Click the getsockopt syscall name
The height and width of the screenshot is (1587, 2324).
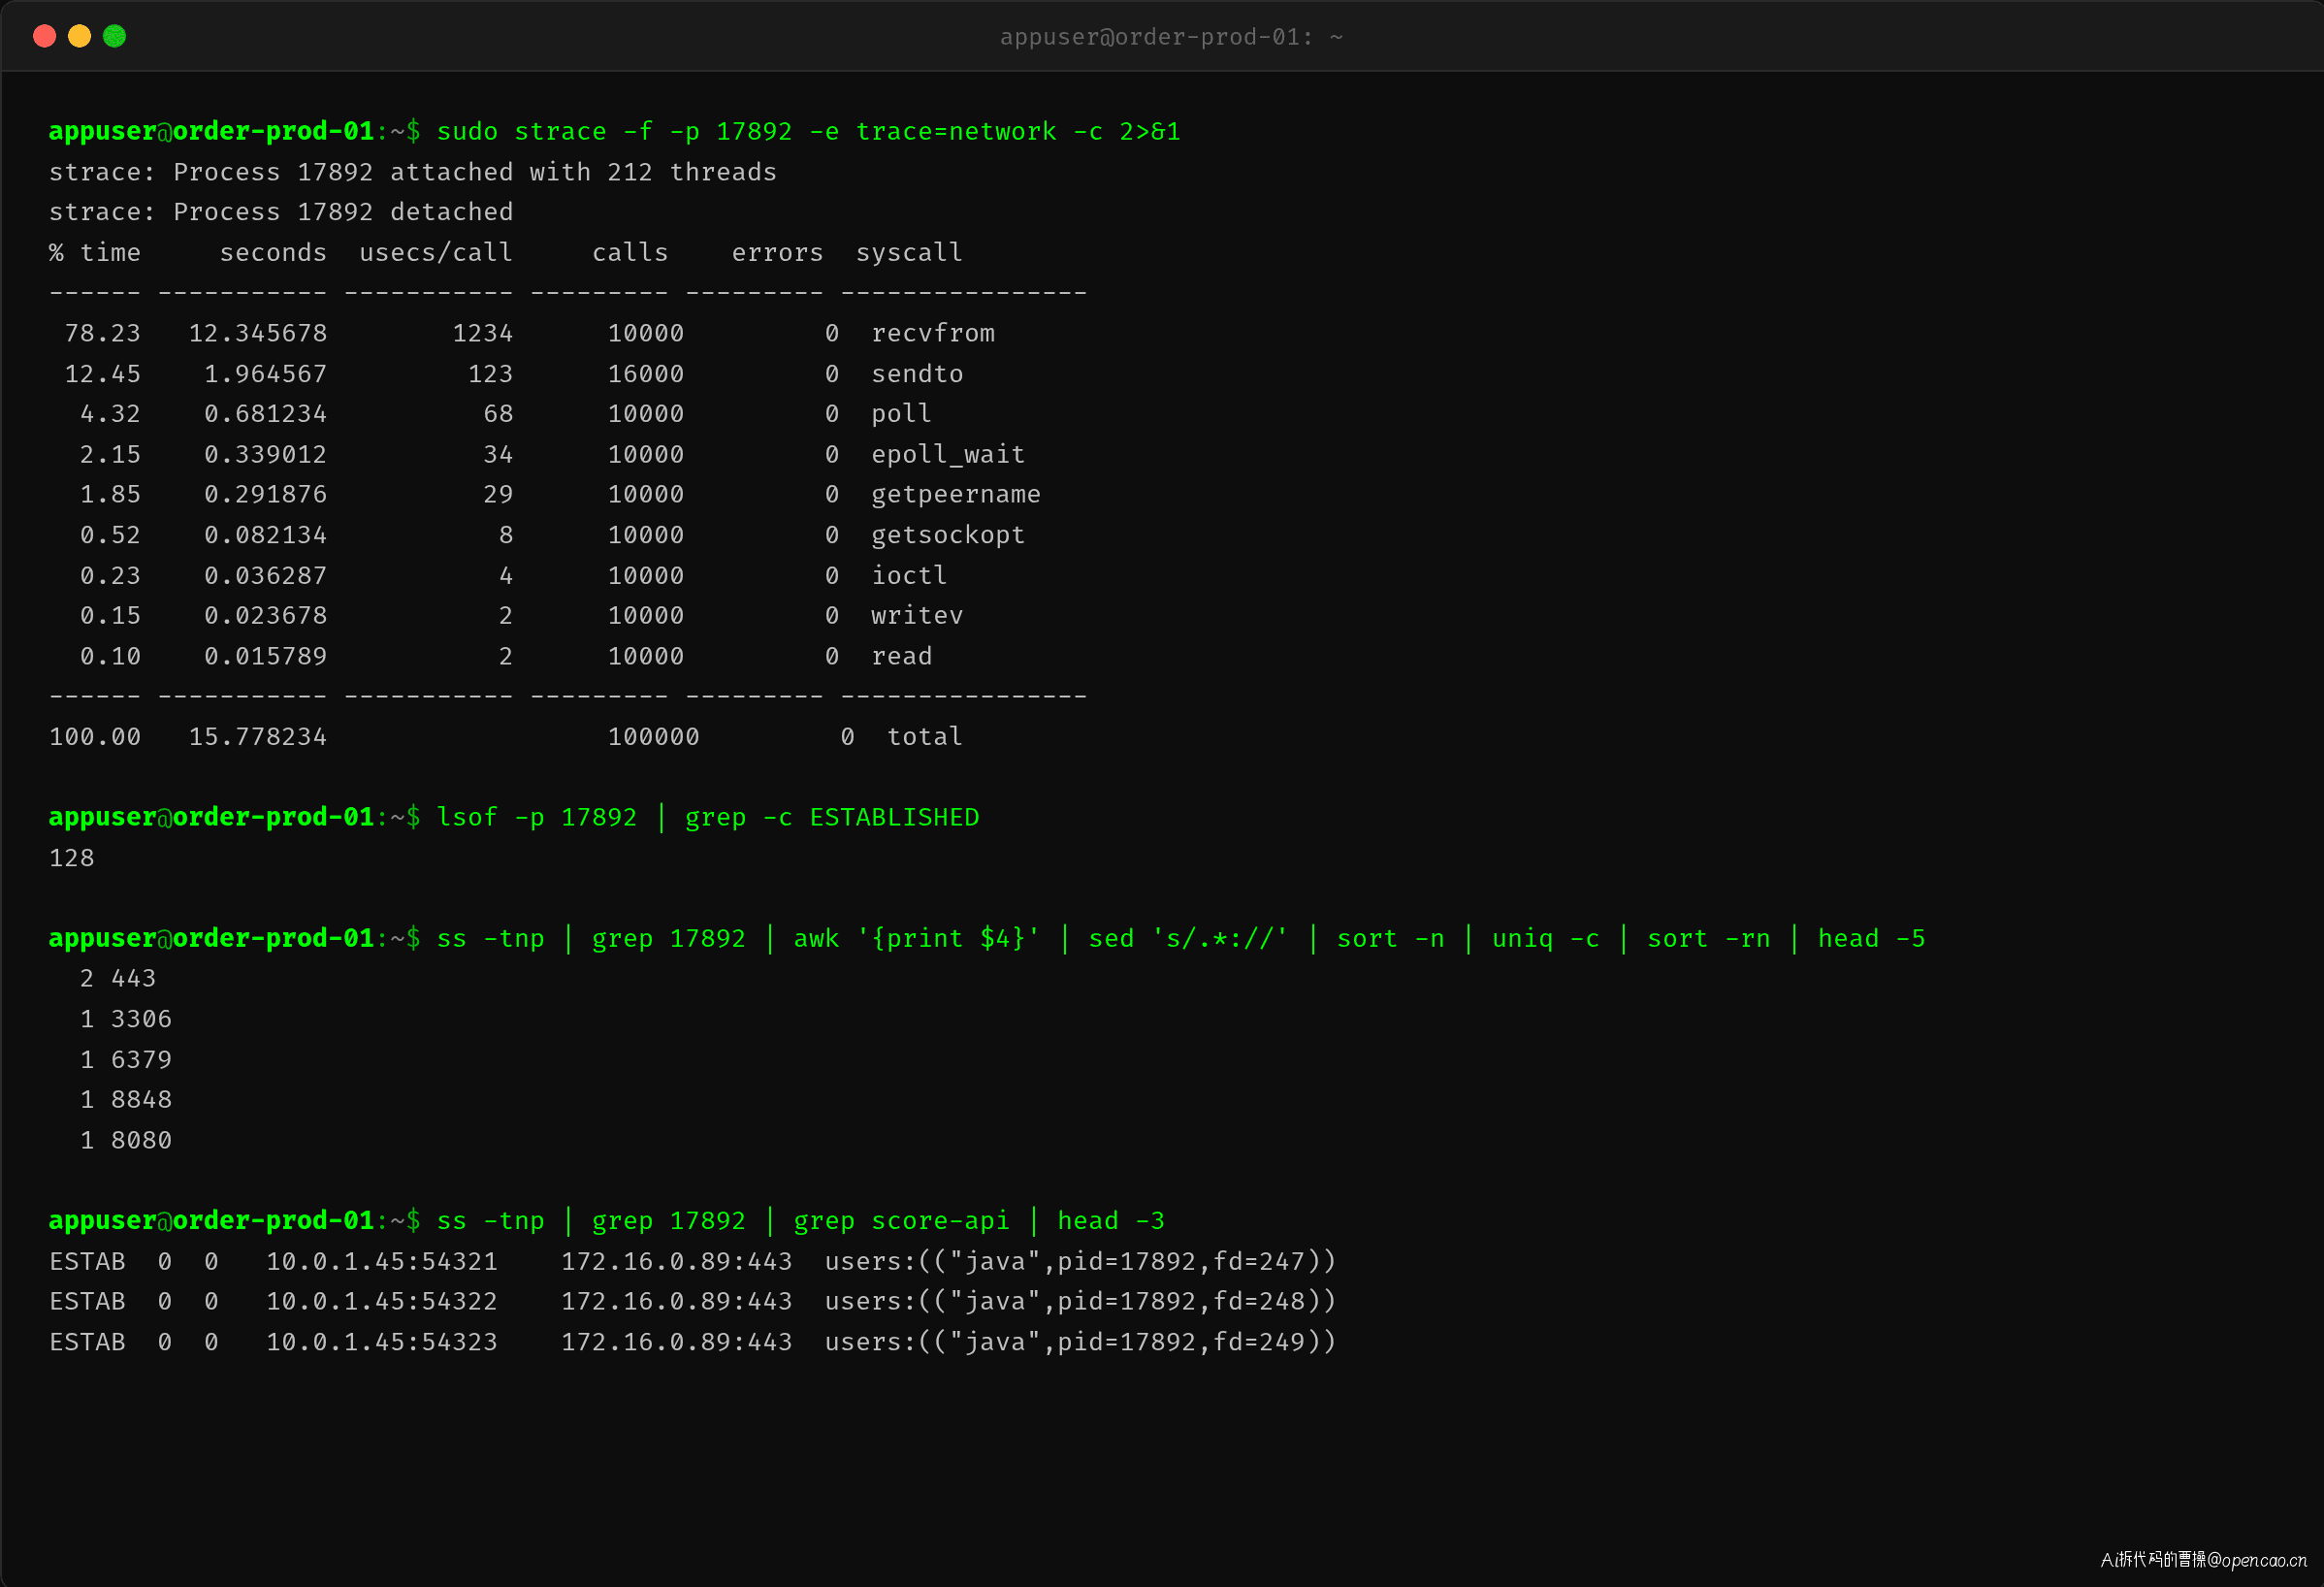coord(948,535)
